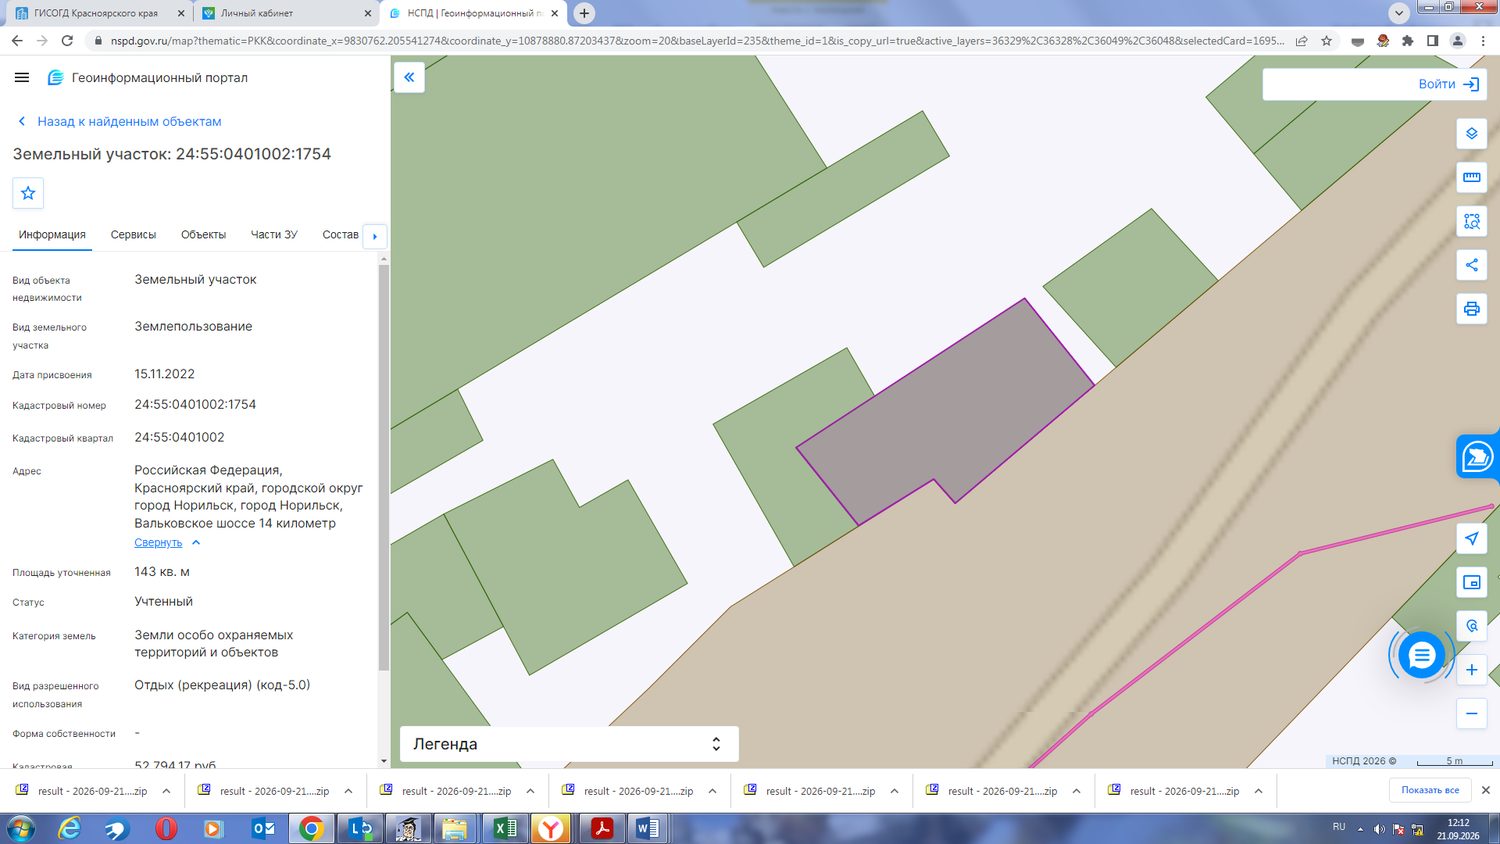The height and width of the screenshot is (844, 1500).
Task: Click the Войти login button
Action: pos(1448,84)
